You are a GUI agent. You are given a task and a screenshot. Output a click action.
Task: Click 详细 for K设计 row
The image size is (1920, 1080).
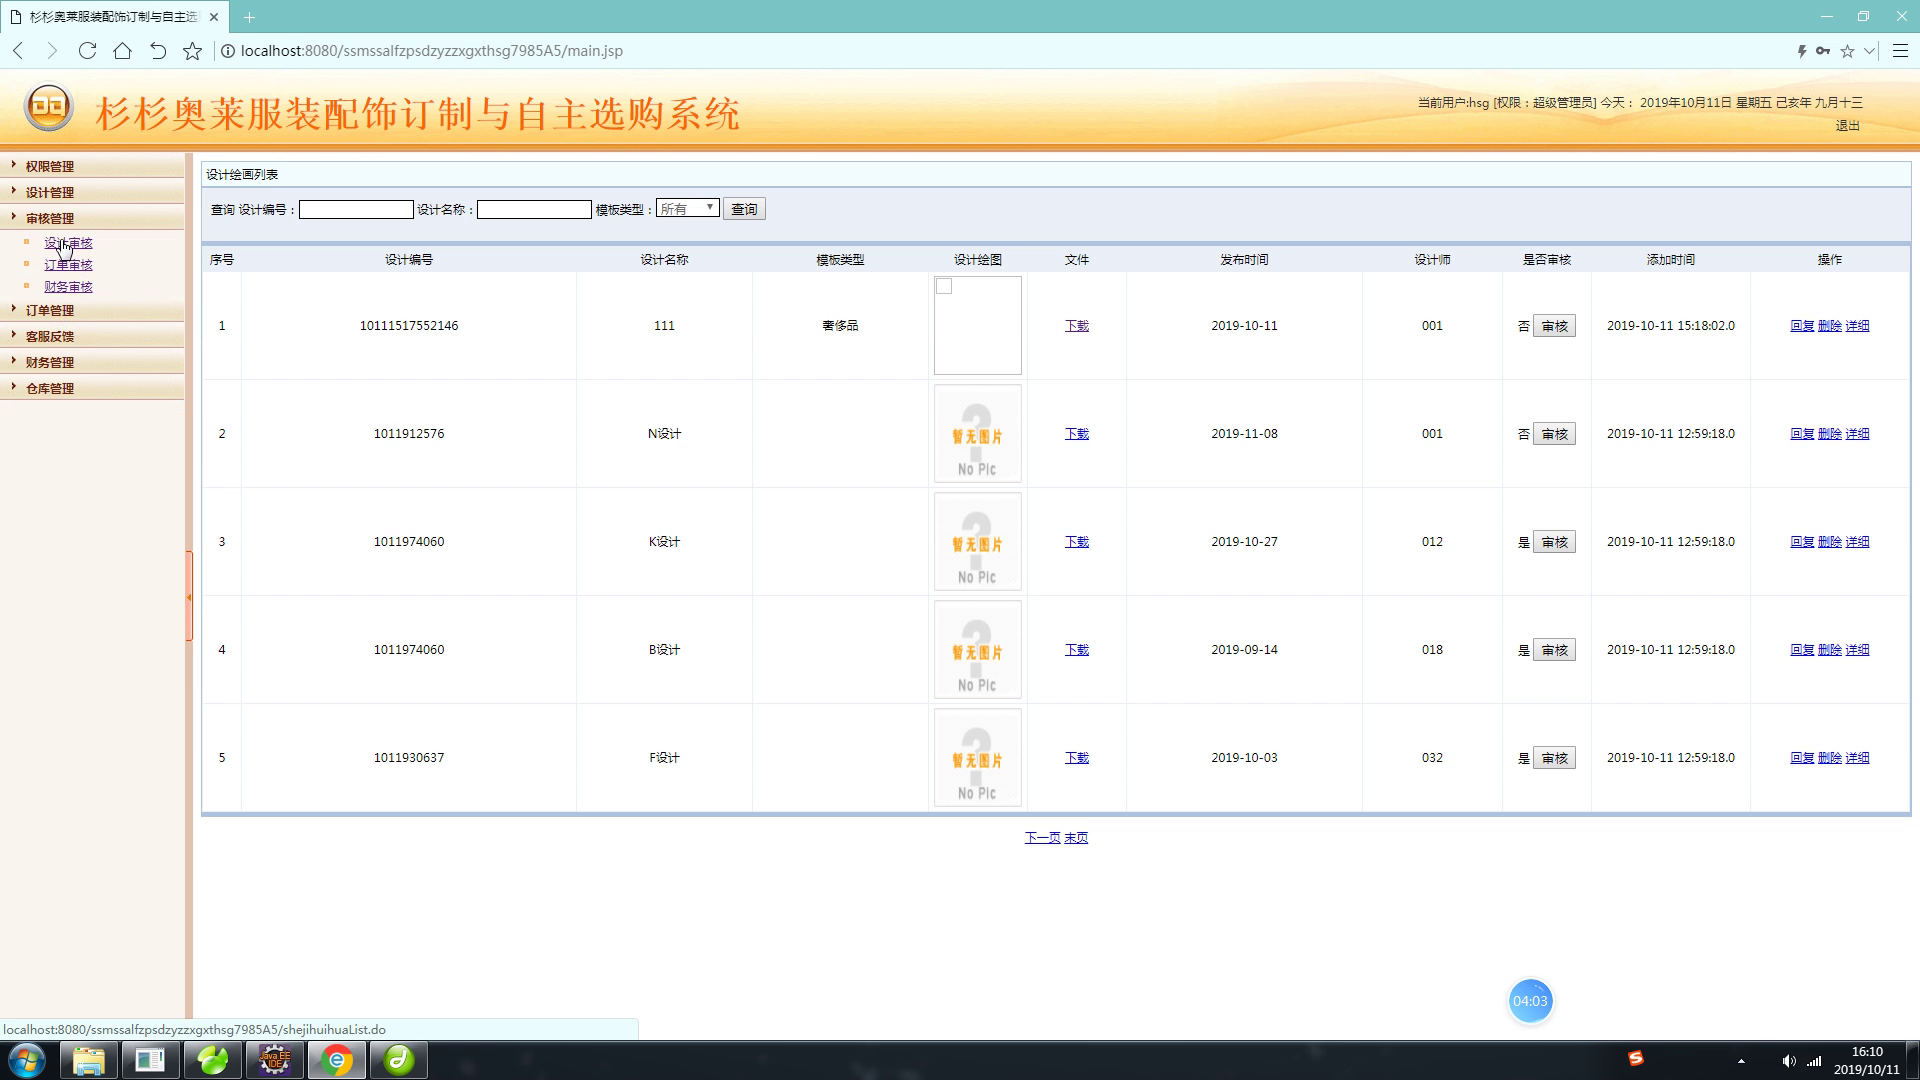pos(1858,542)
